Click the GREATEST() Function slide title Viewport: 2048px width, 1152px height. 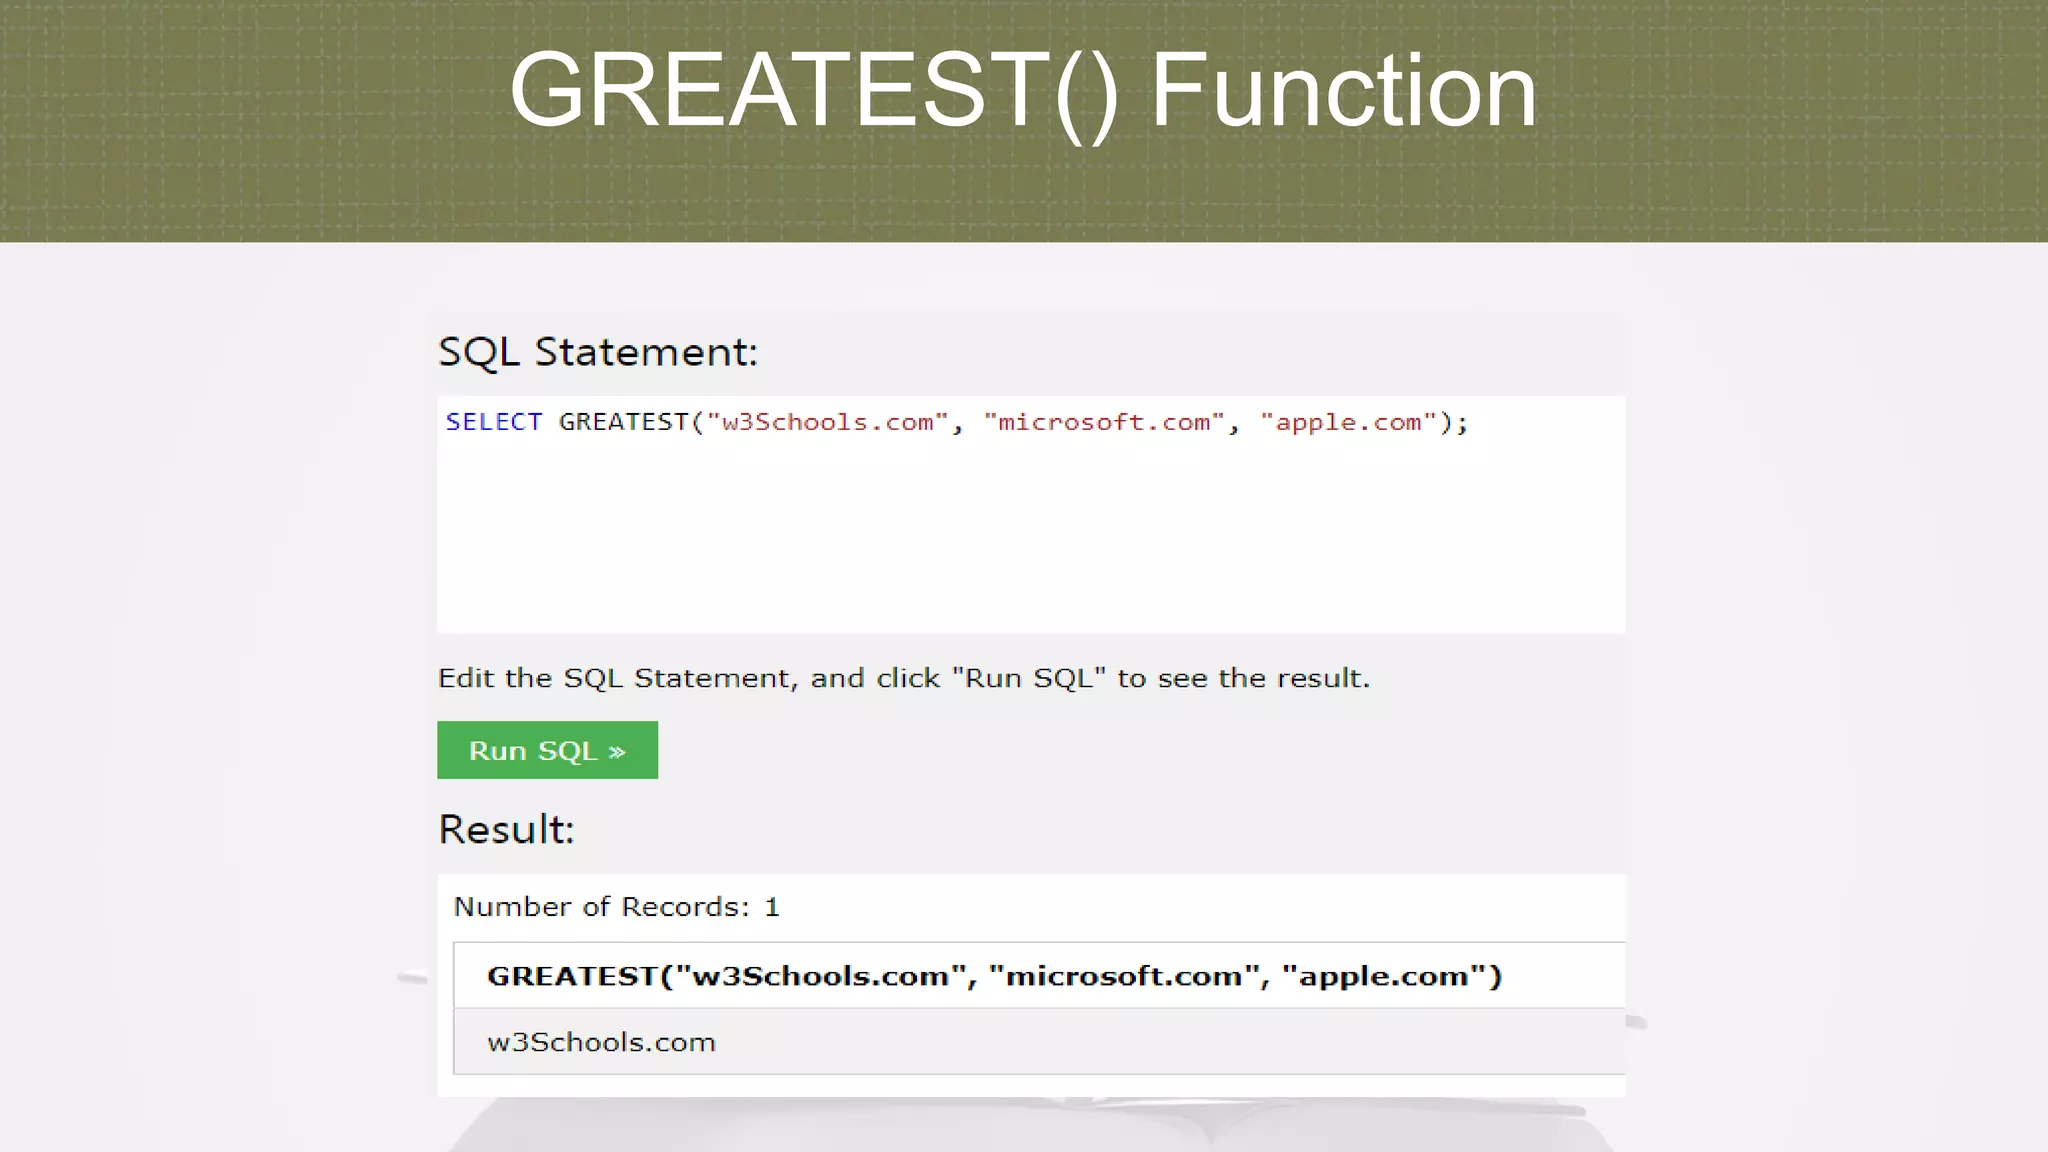click(x=1023, y=92)
